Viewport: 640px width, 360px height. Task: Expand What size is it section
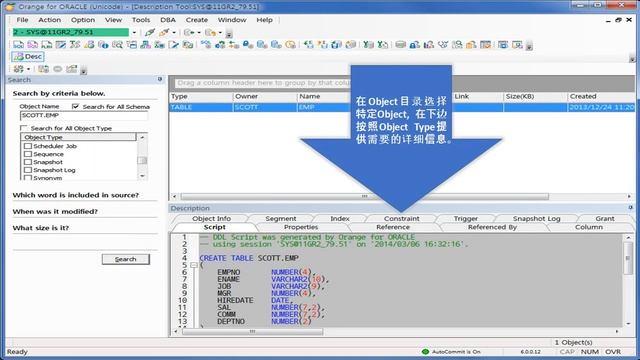click(x=41, y=228)
